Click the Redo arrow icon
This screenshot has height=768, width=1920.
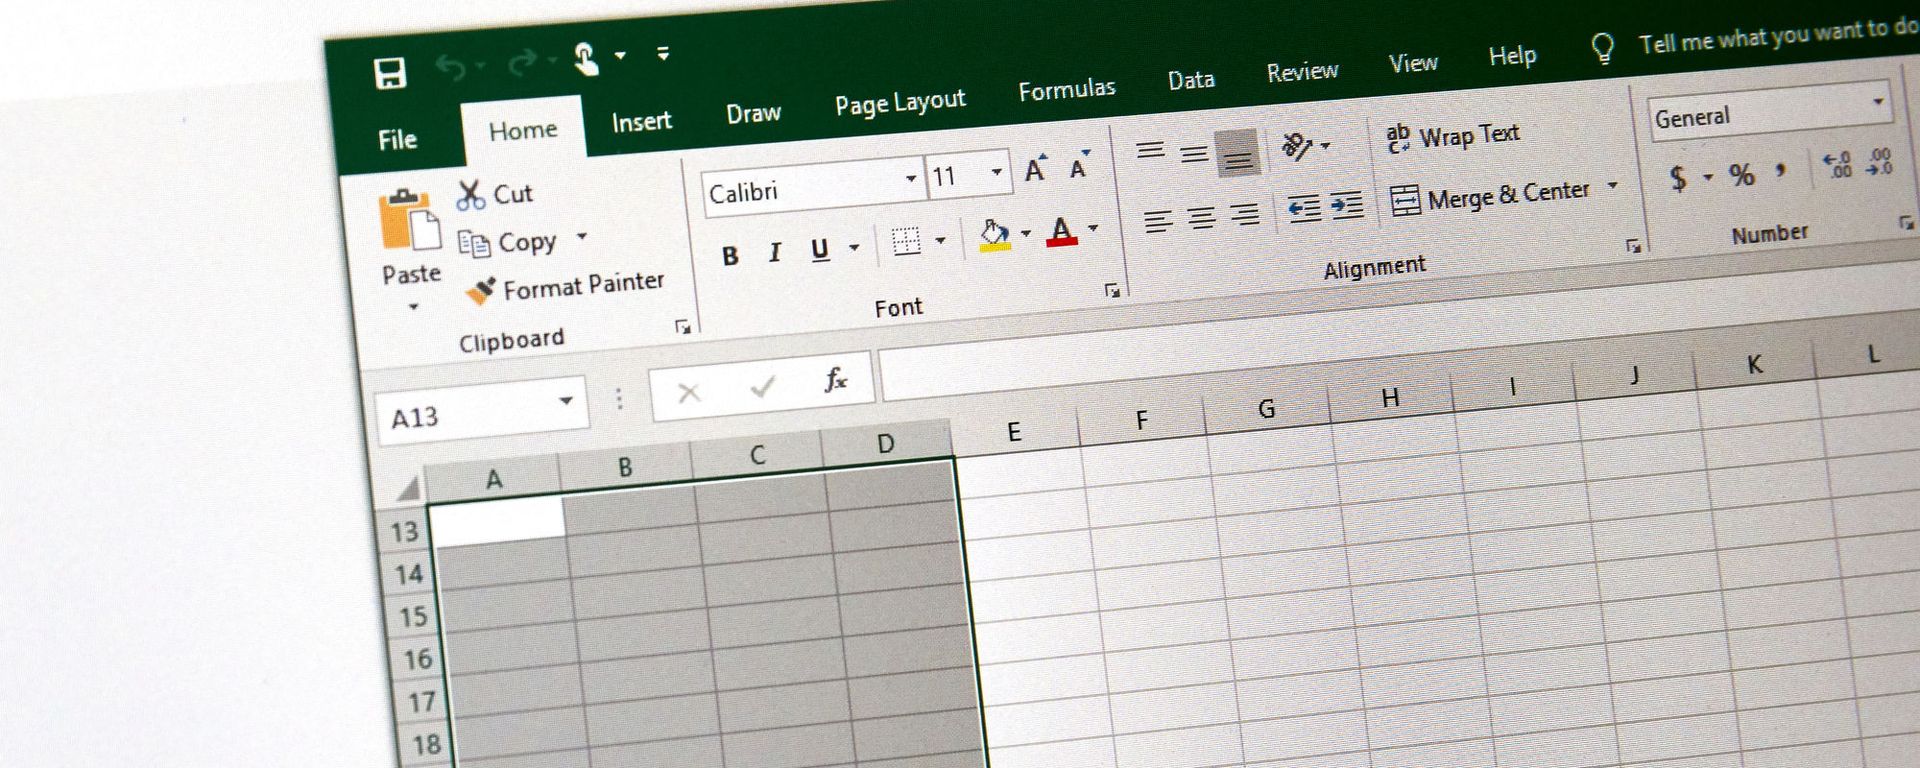[x=521, y=64]
